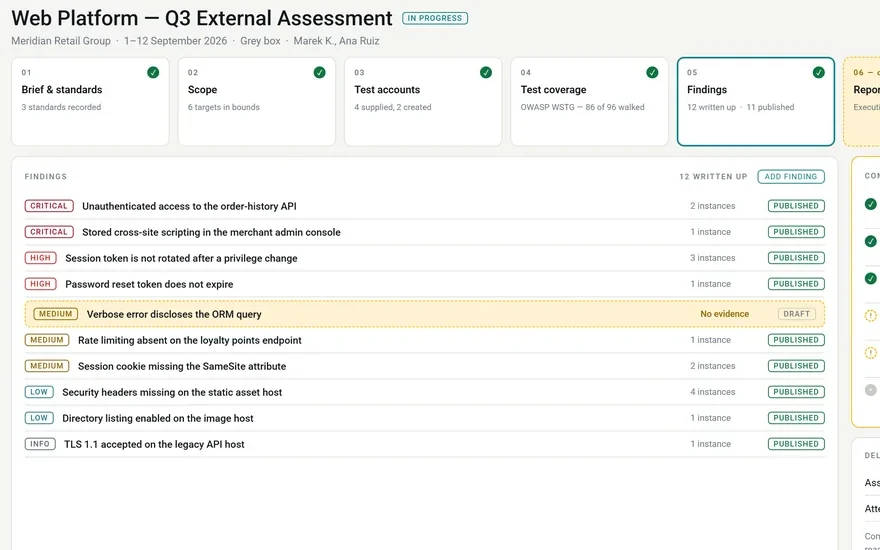This screenshot has height=550, width=880.
Task: Click '4 instances' on Security headers row
Action: coord(713,392)
